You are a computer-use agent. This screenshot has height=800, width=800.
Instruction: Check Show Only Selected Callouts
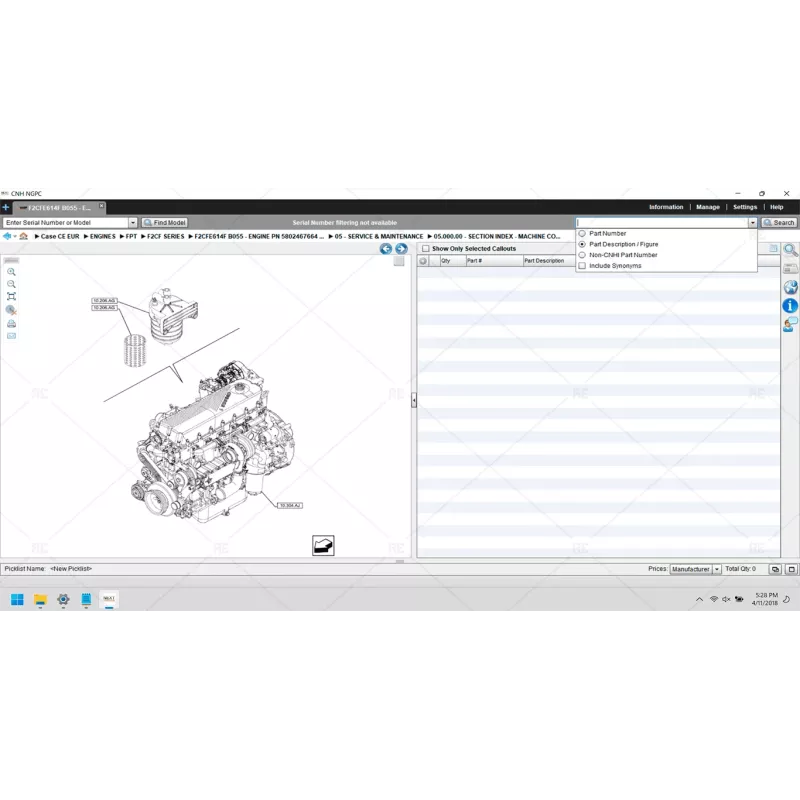[x=424, y=248]
